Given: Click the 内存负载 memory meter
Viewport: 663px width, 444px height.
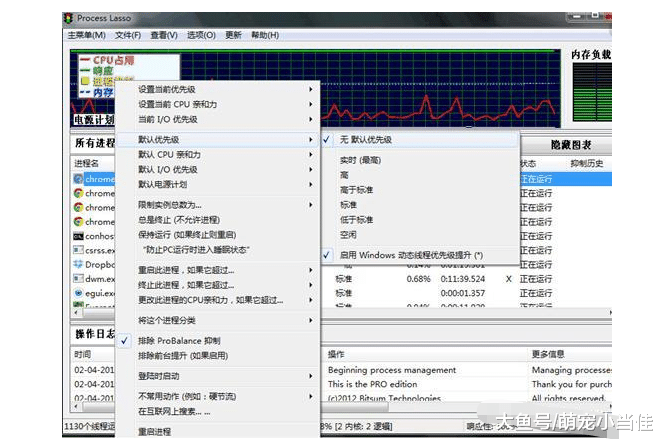Looking at the screenshot, I should pos(592,91).
